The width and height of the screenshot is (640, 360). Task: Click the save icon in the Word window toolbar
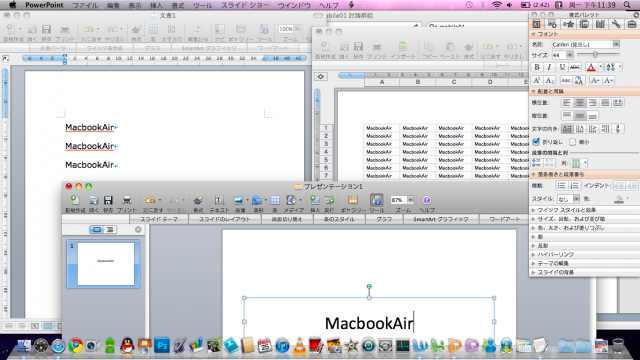point(46,29)
